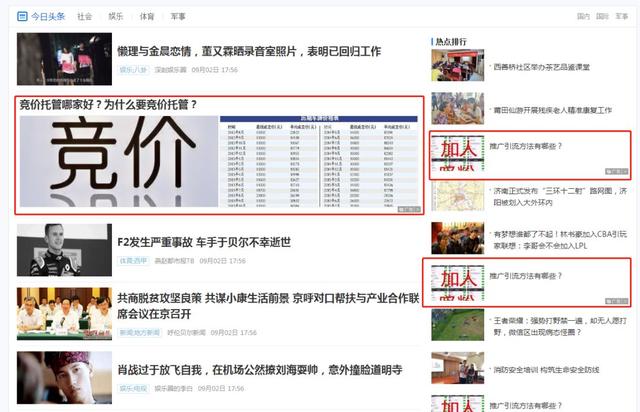
Task: Open the 肖战 airport article headline
Action: tap(260, 370)
